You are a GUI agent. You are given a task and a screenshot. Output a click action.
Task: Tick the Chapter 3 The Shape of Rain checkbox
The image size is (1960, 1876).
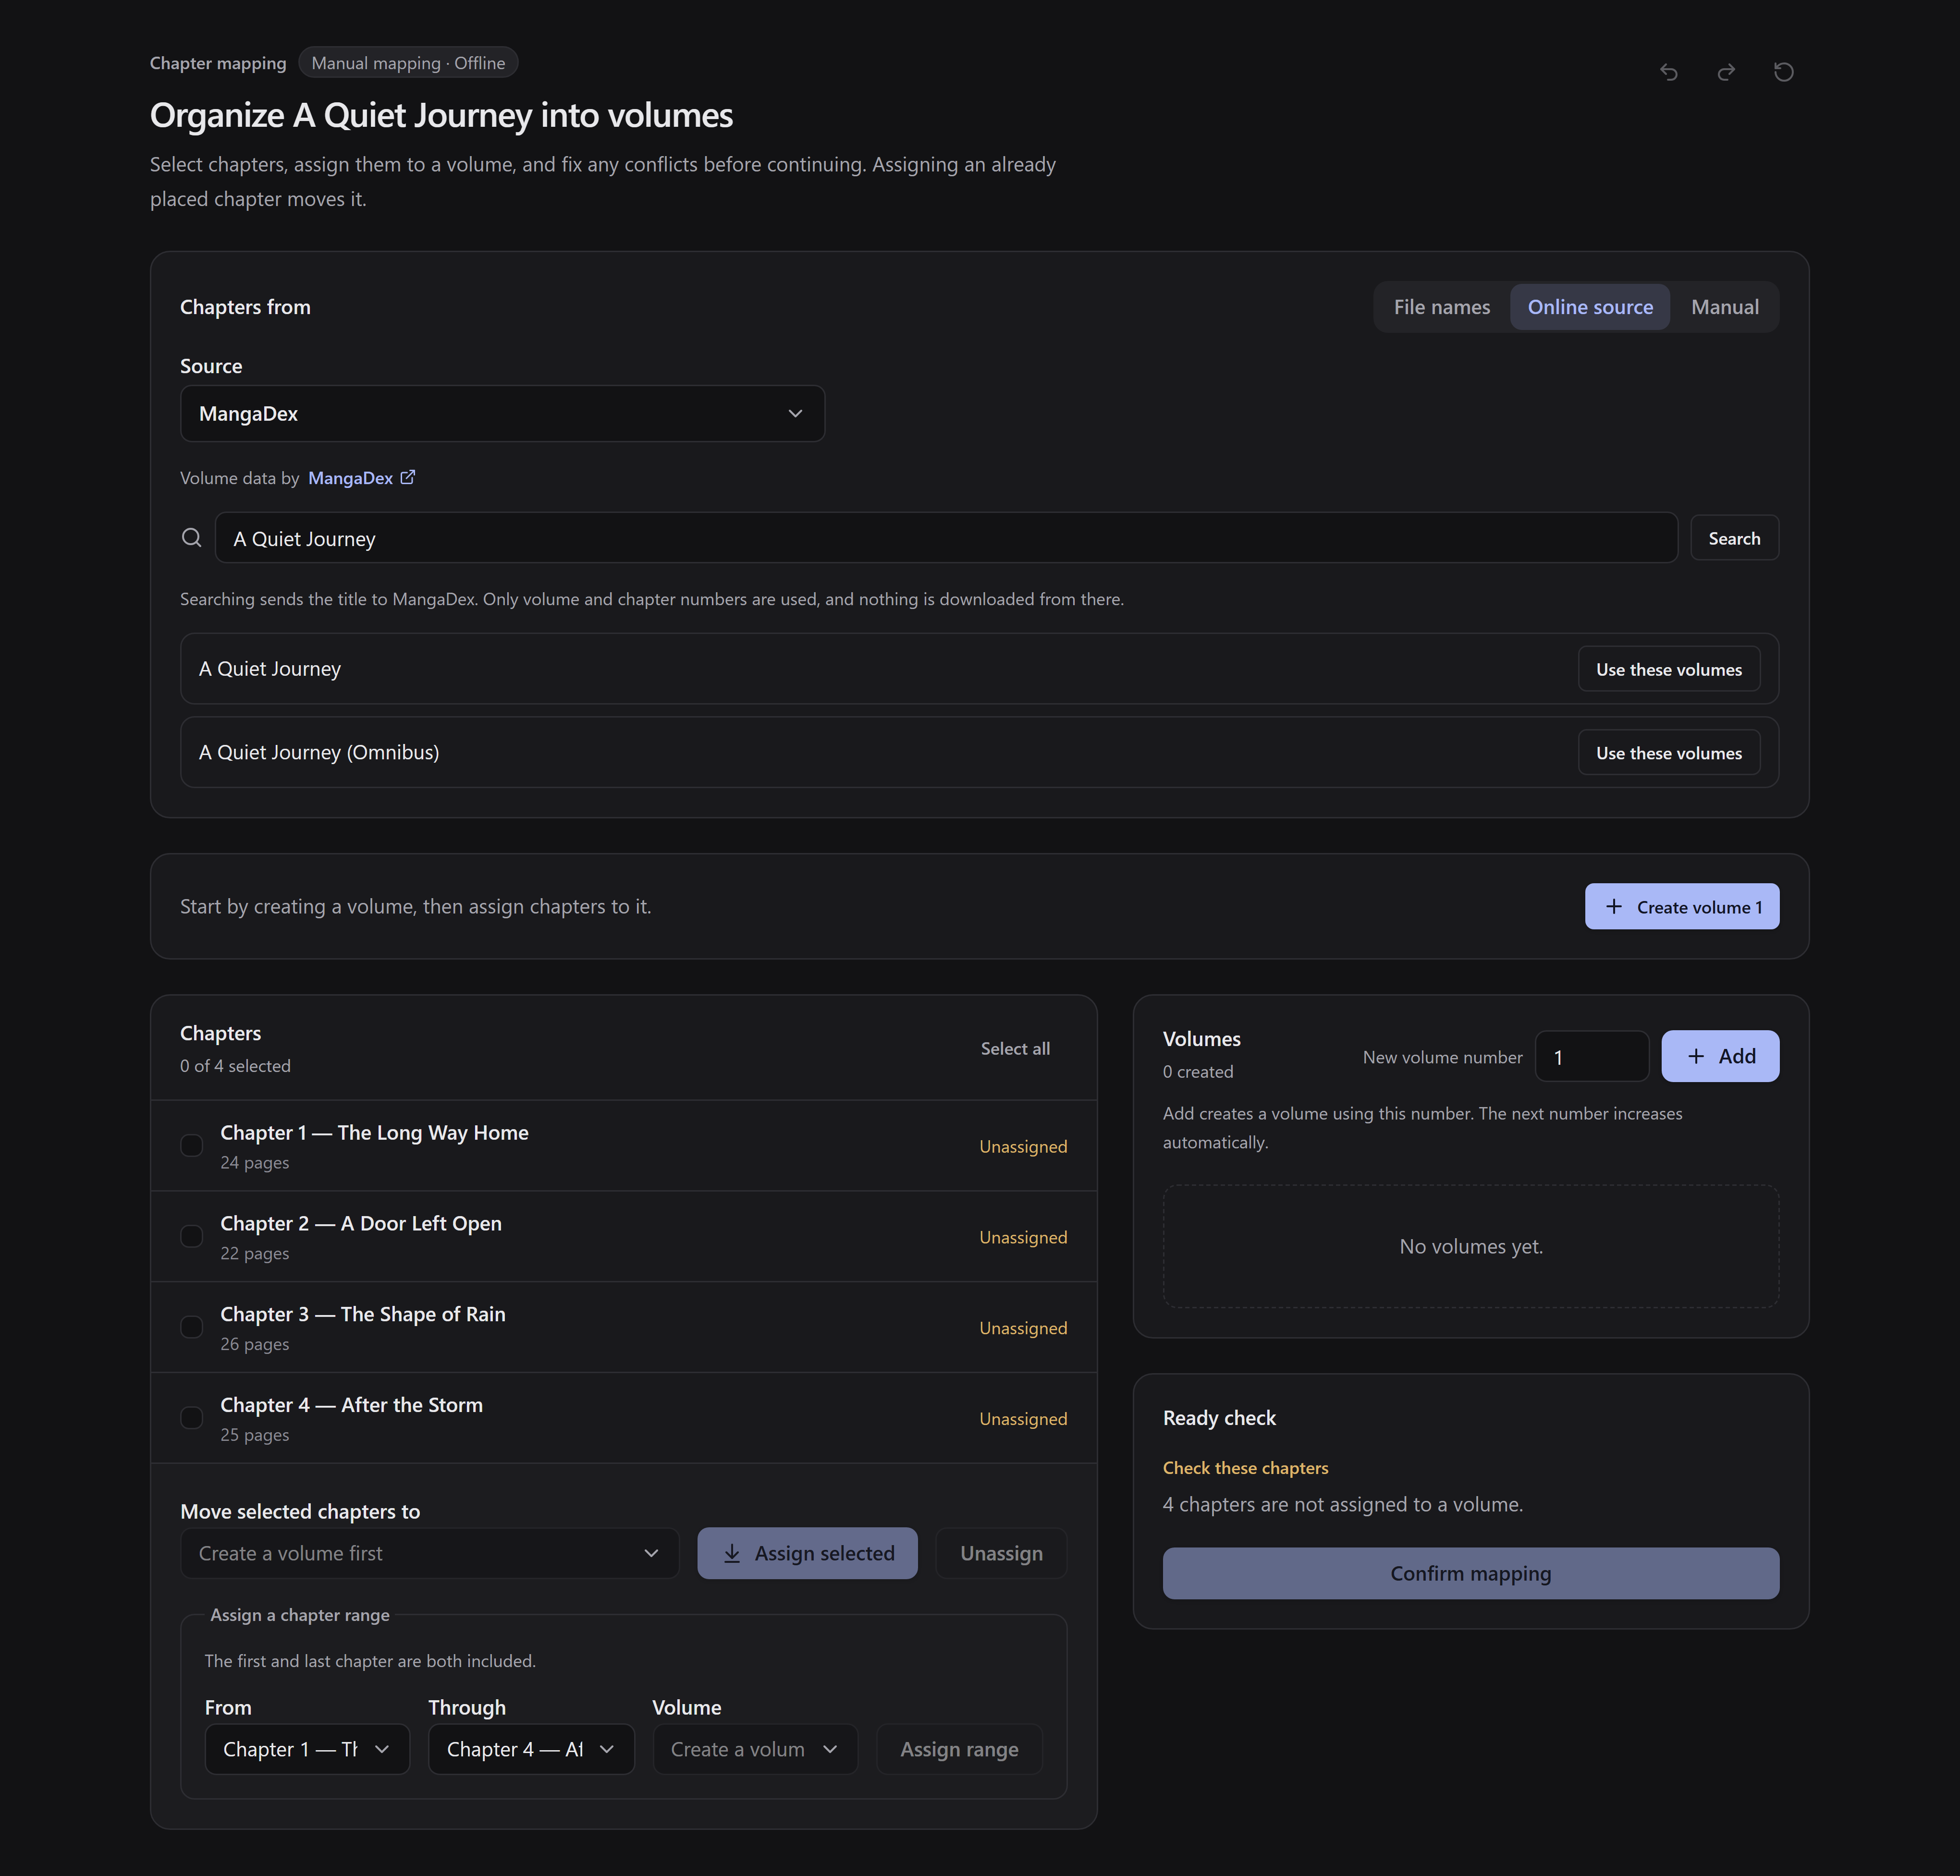pos(191,1327)
